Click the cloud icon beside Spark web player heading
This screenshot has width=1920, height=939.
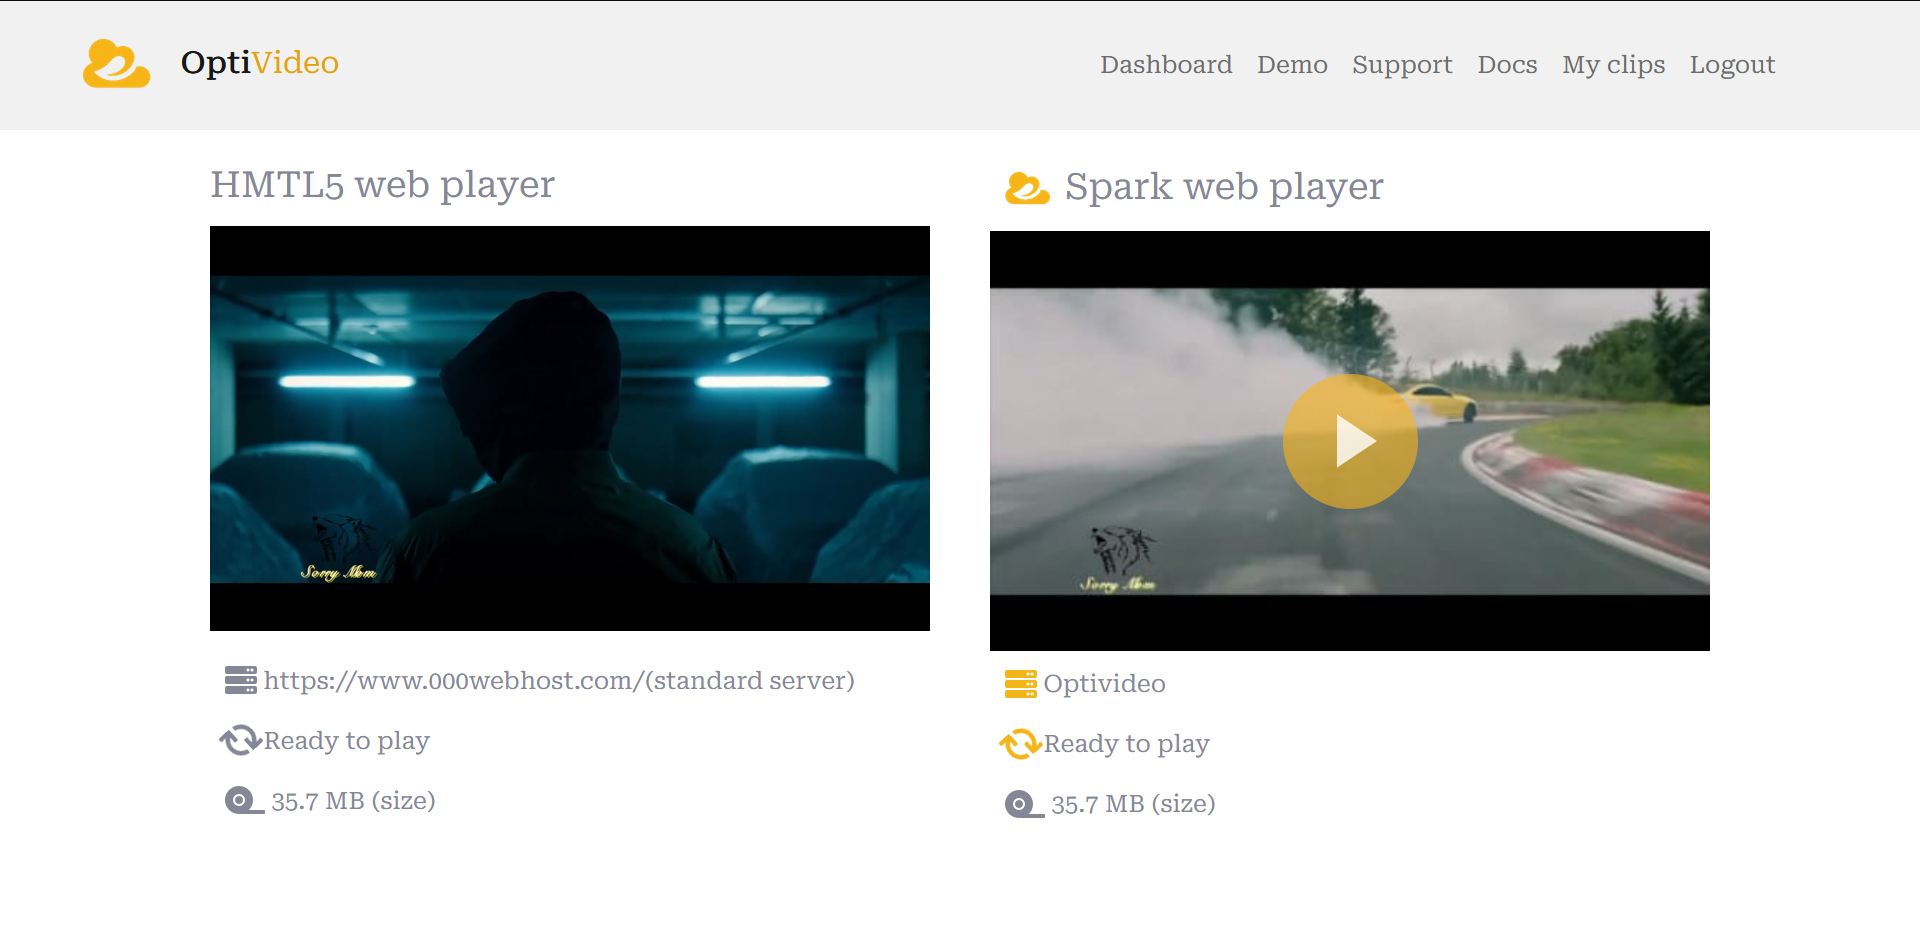(x=1027, y=187)
